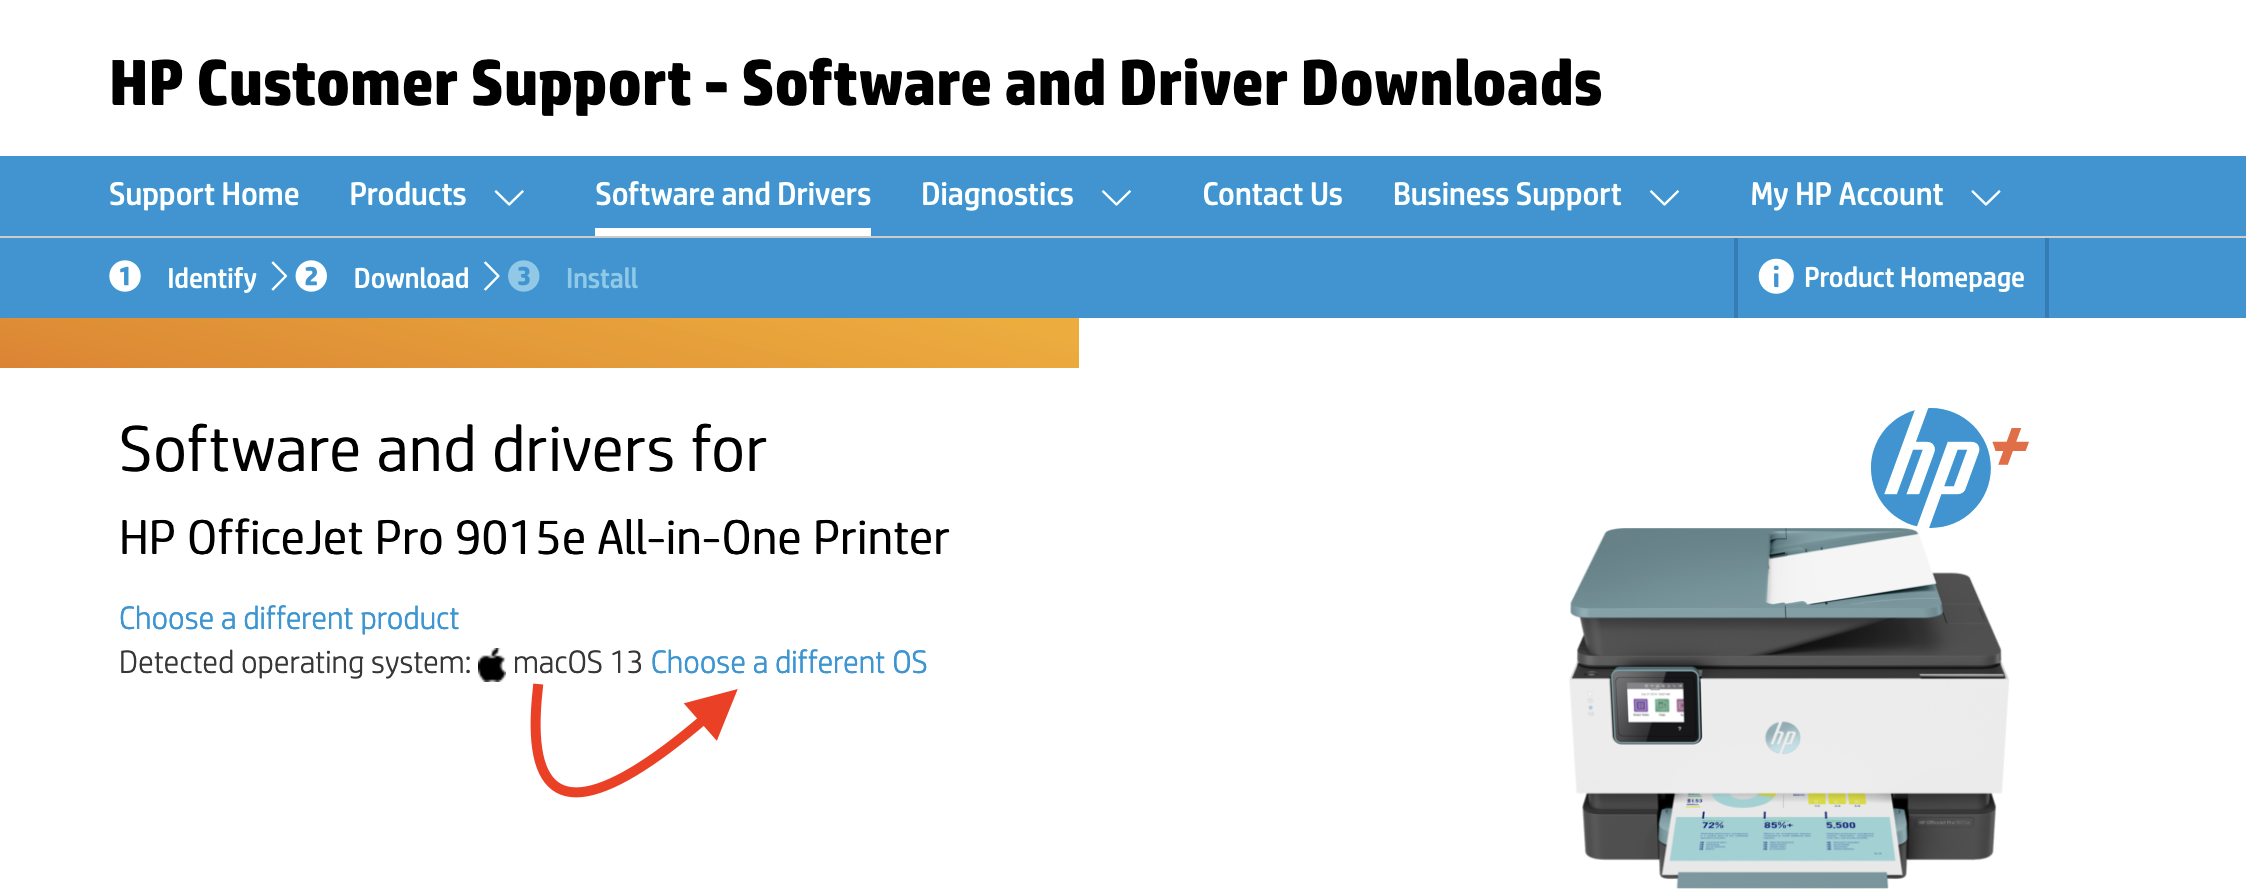Go back to step 1 Identify
Viewport: 2246px width, 896px height.
tap(183, 277)
